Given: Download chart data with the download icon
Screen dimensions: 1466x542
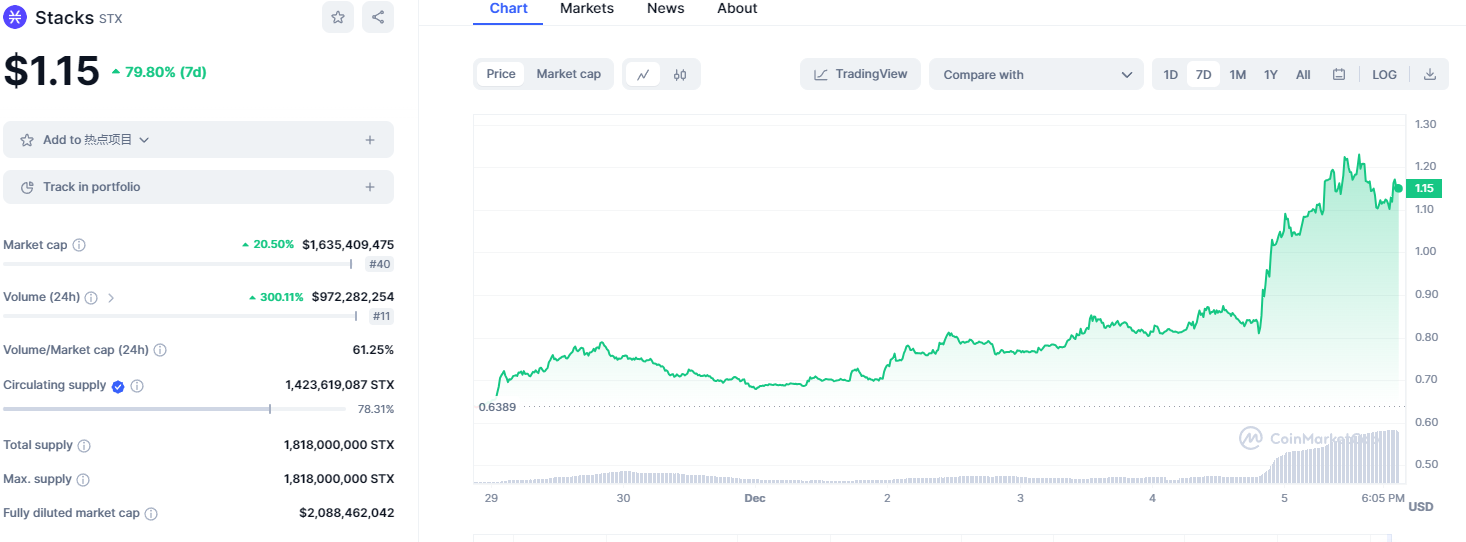Looking at the screenshot, I should click(x=1430, y=74).
